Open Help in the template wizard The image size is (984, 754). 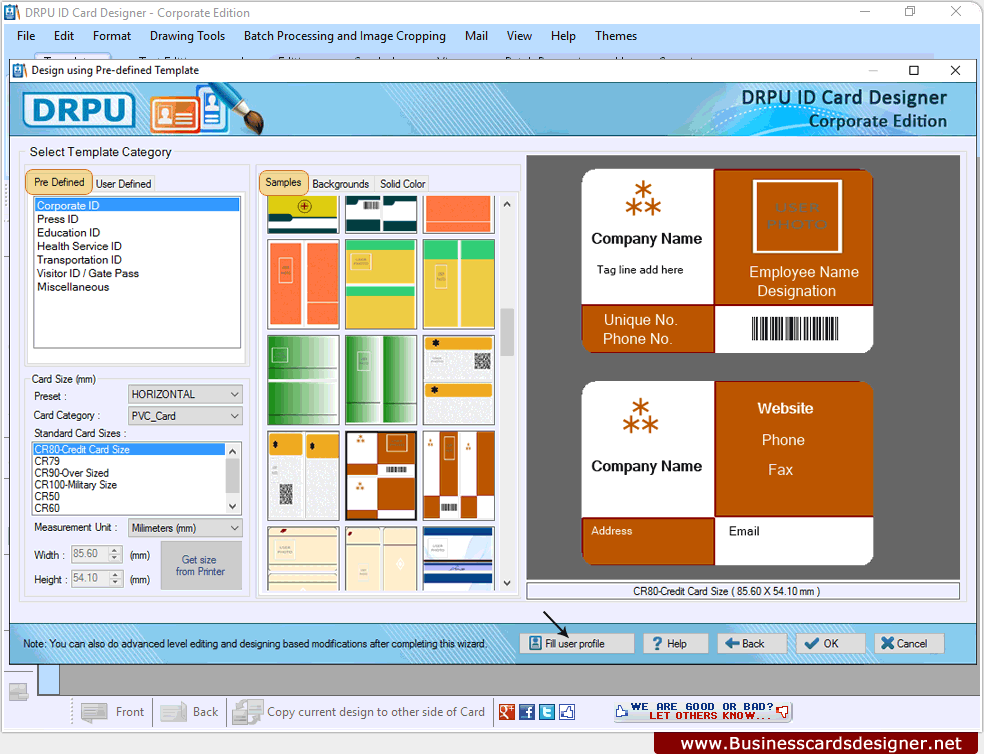[x=675, y=644]
